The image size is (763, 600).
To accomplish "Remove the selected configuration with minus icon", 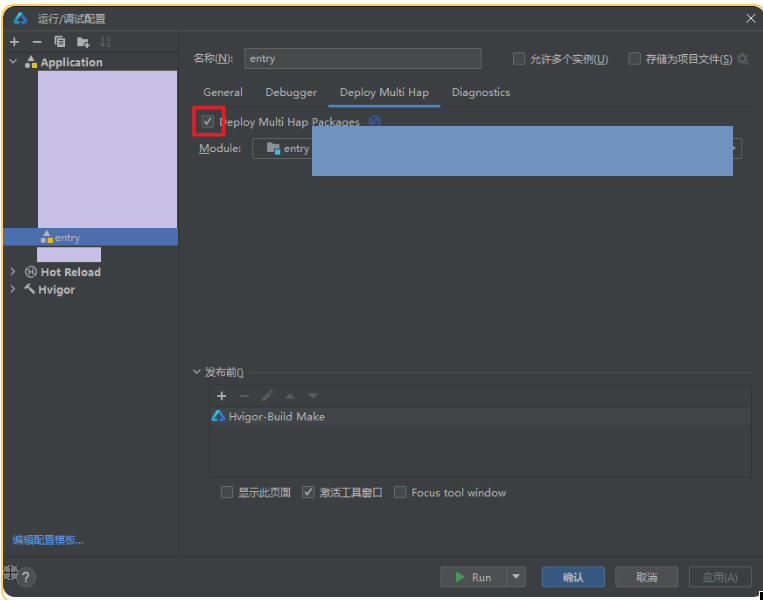I will click(37, 42).
